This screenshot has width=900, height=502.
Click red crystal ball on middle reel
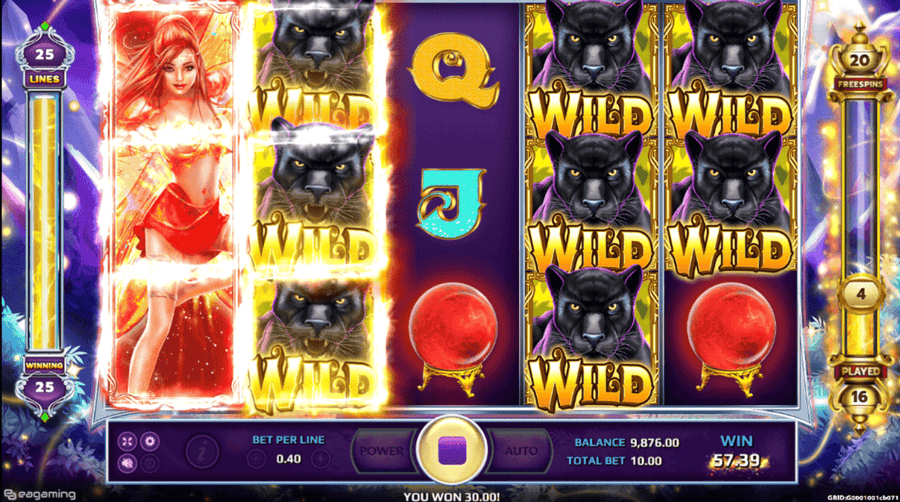453,337
